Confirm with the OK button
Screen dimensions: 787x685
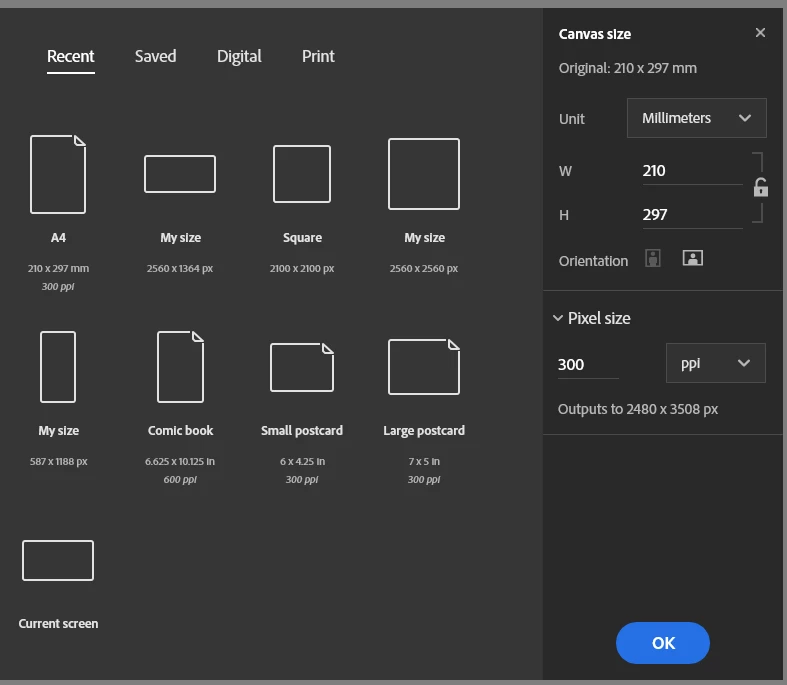point(663,643)
